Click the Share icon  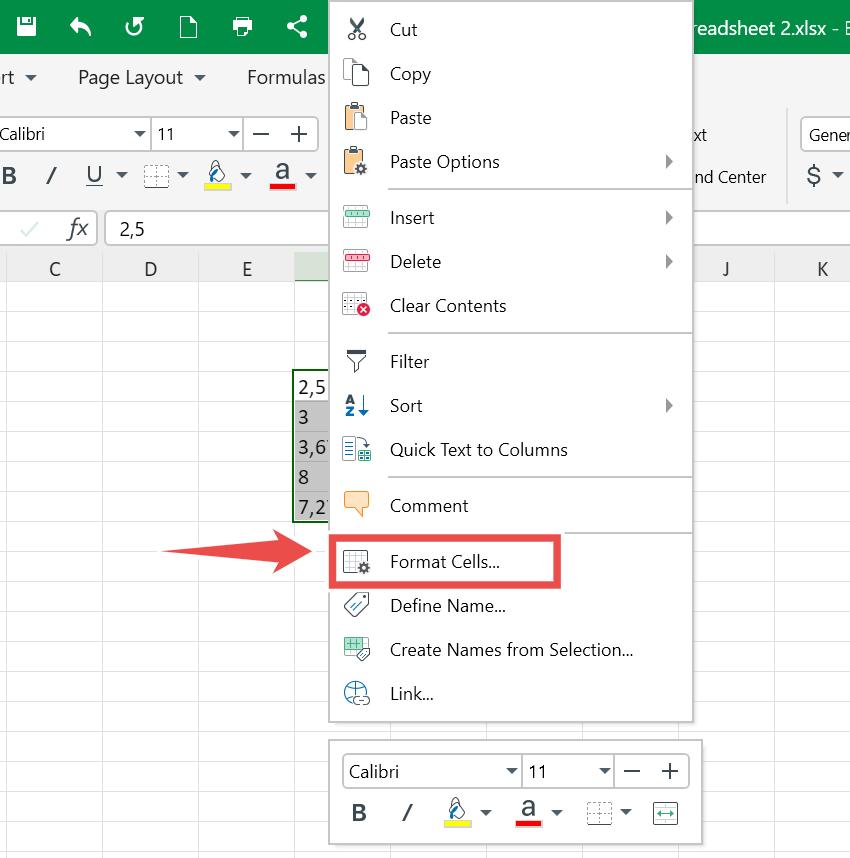coord(297,26)
